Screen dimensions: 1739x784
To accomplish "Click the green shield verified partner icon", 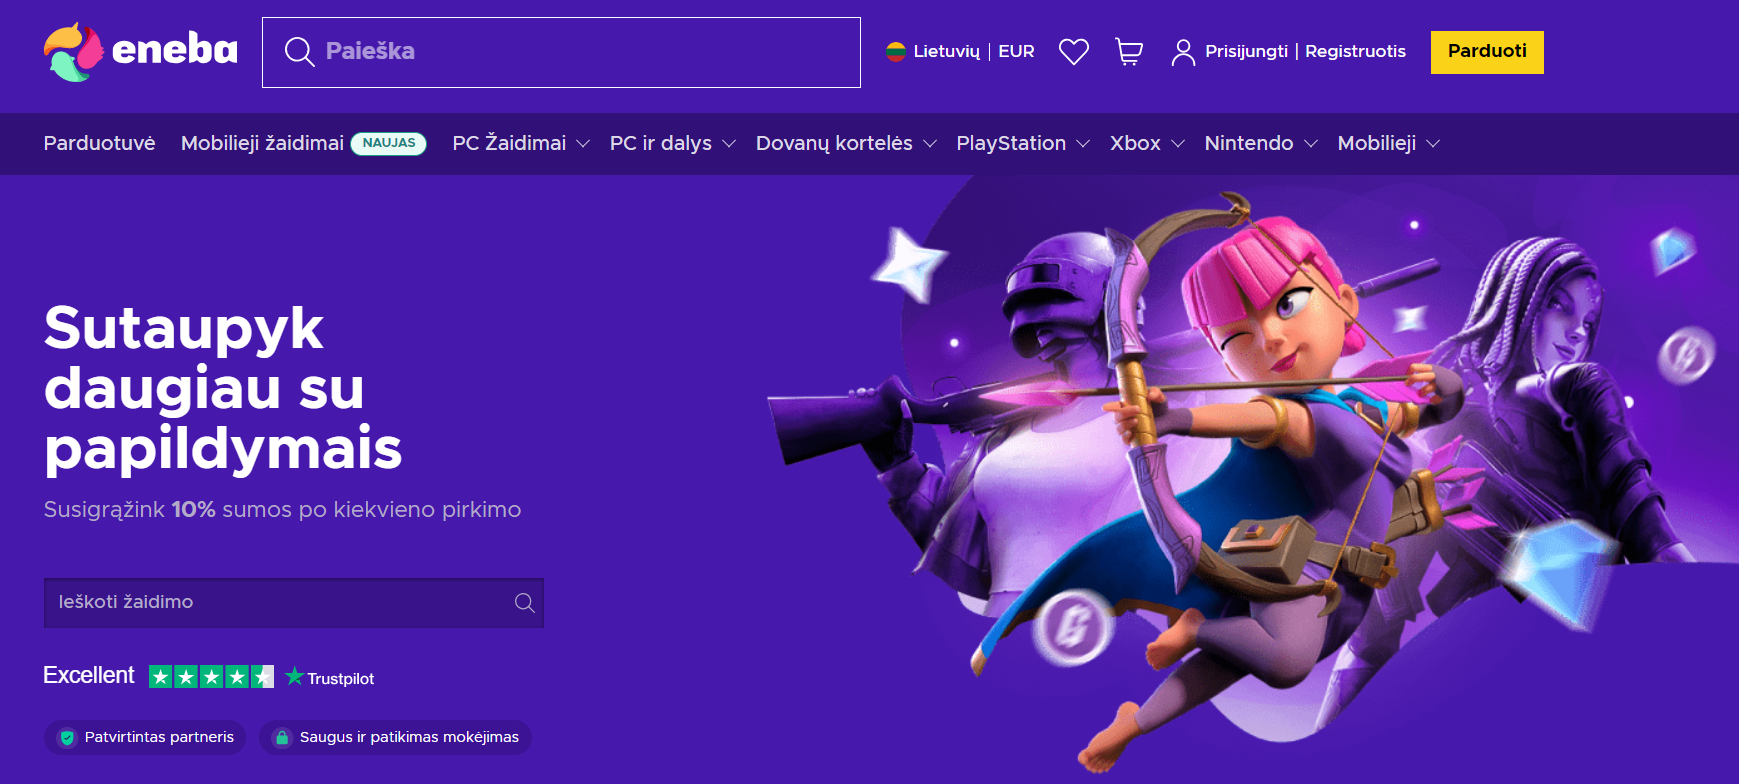I will click(x=68, y=738).
